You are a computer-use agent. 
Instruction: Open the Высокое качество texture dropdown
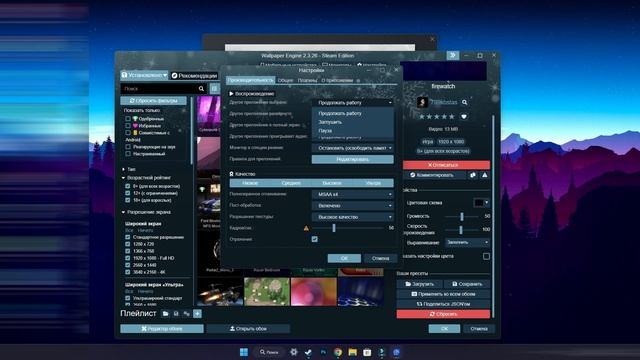[353, 217]
